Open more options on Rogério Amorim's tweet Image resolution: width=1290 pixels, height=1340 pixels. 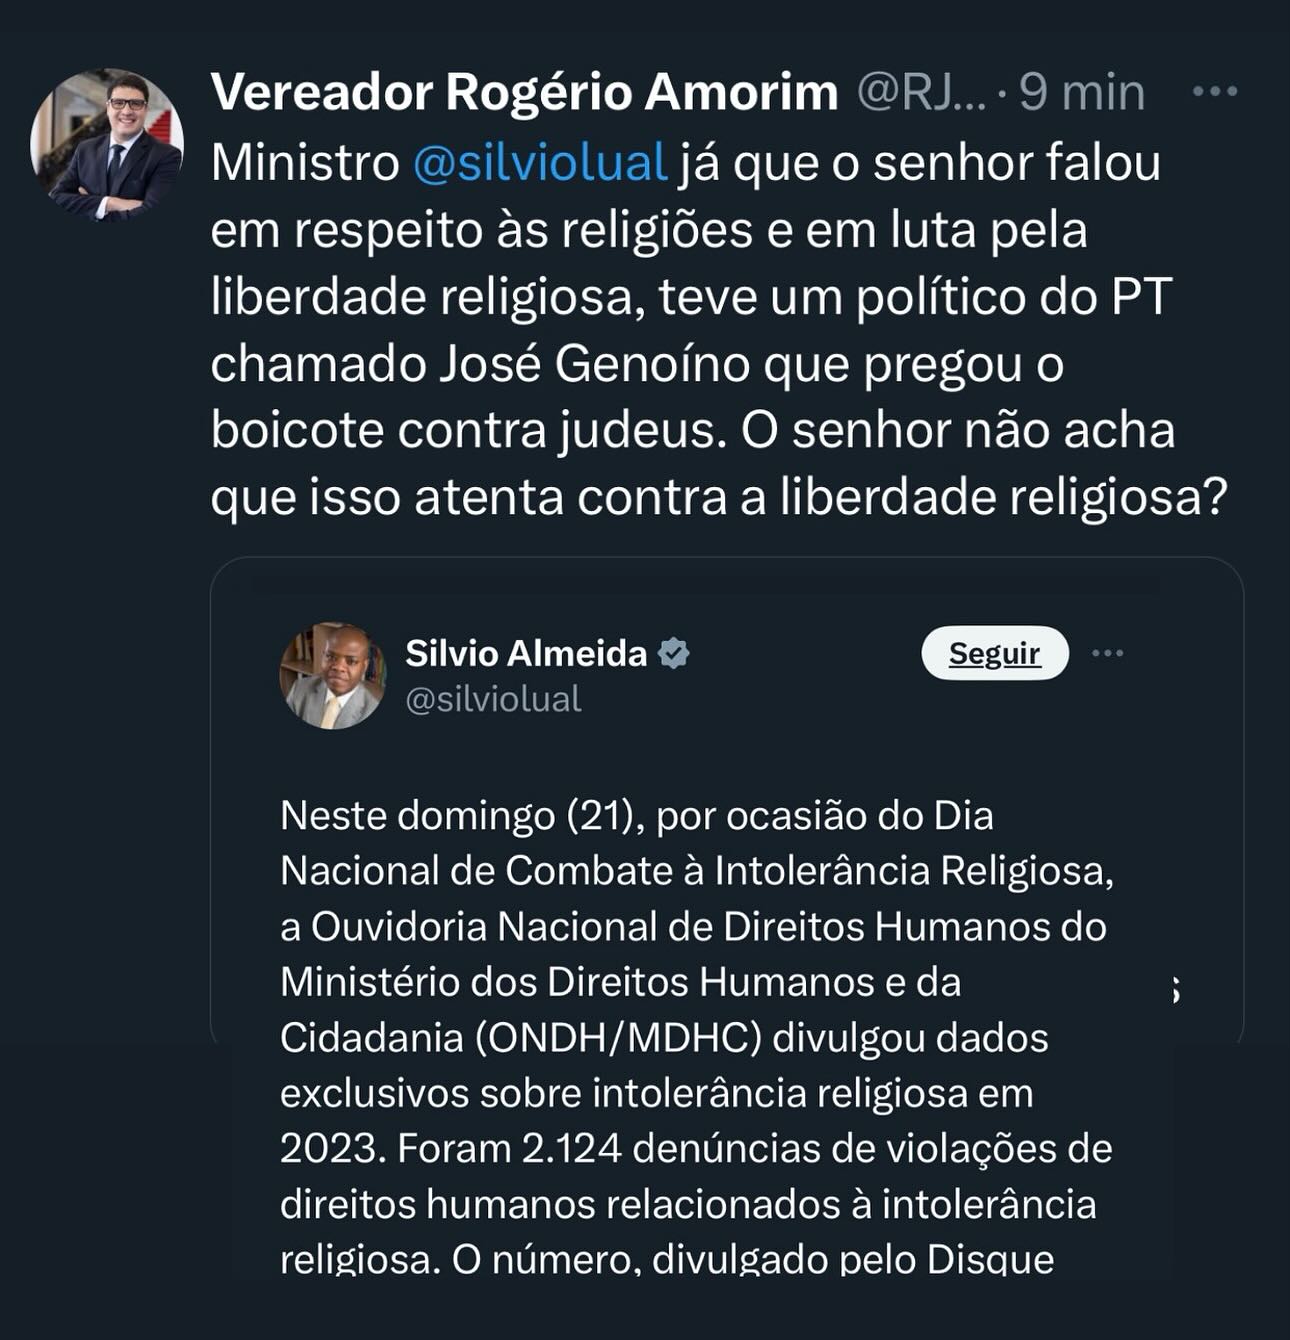(1215, 92)
